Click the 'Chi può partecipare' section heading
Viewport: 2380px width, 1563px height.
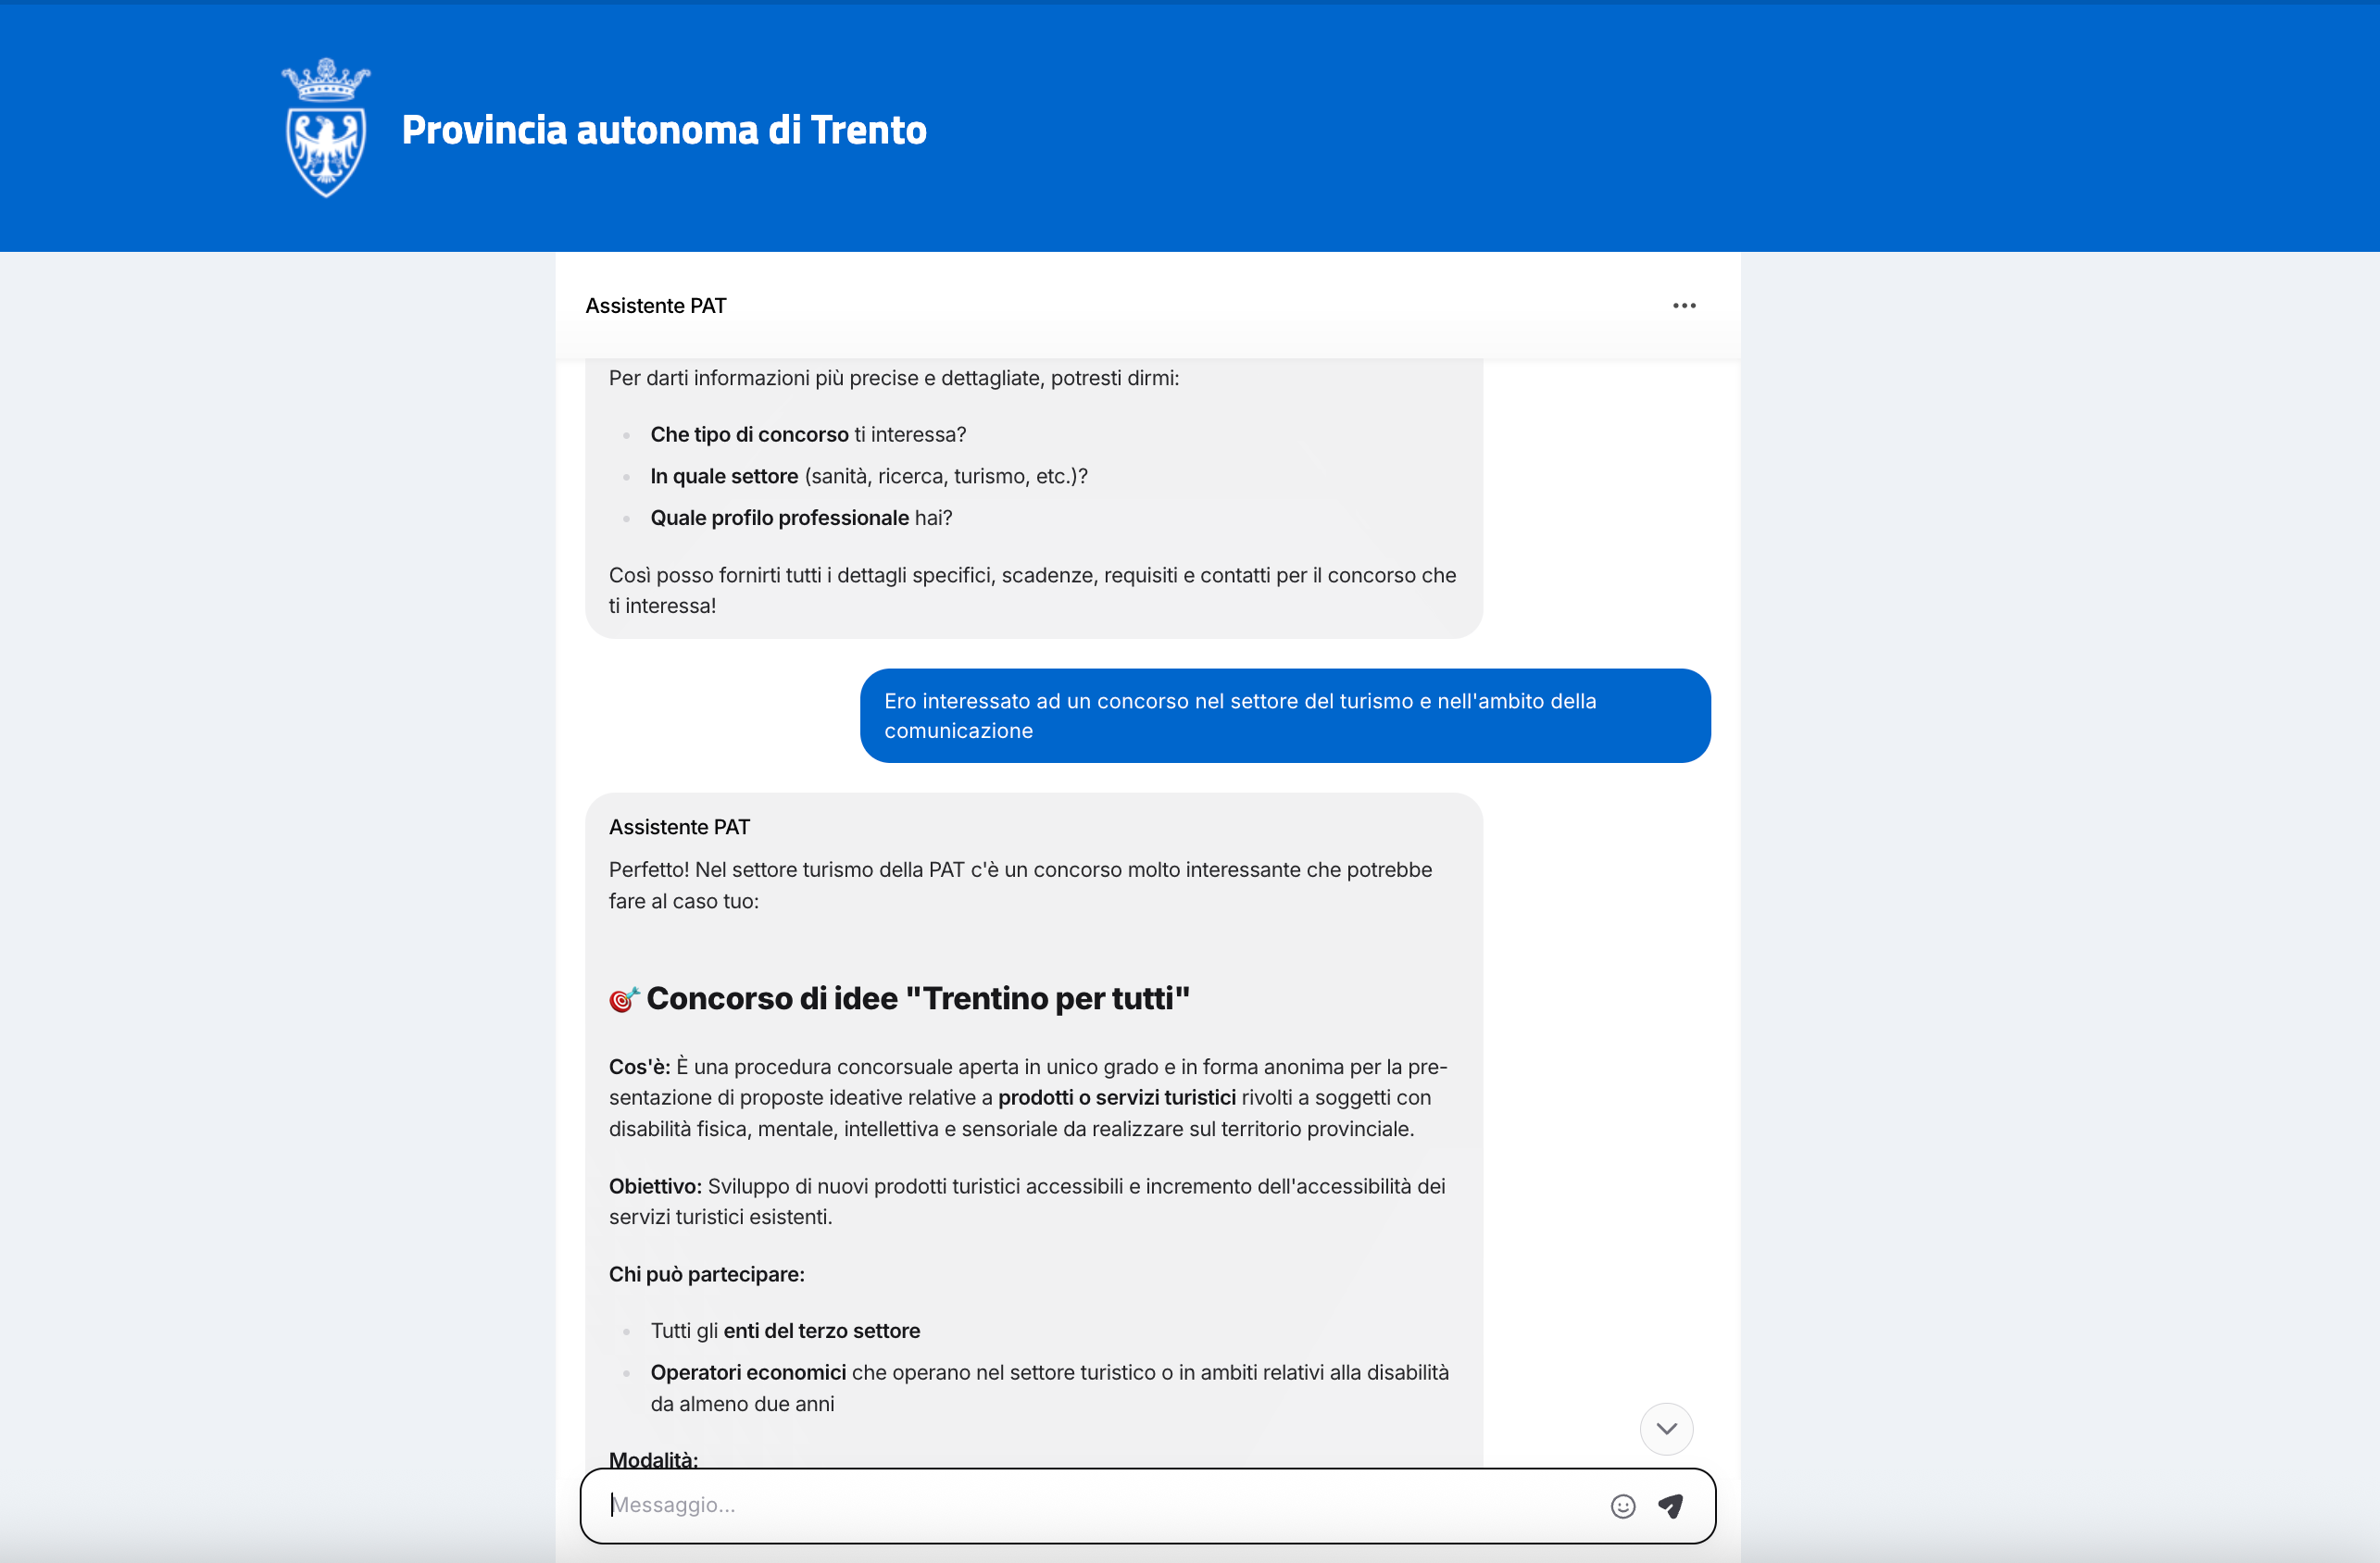[x=706, y=1274]
